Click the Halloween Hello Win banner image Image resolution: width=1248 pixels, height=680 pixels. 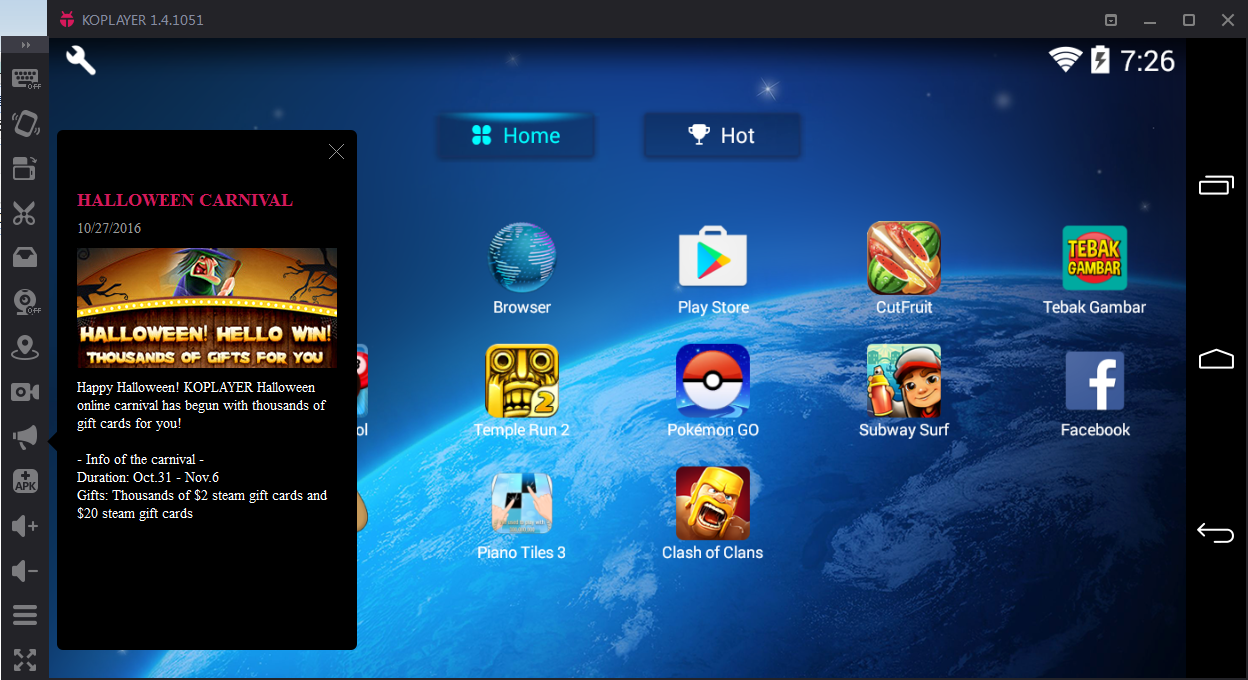[x=207, y=308]
